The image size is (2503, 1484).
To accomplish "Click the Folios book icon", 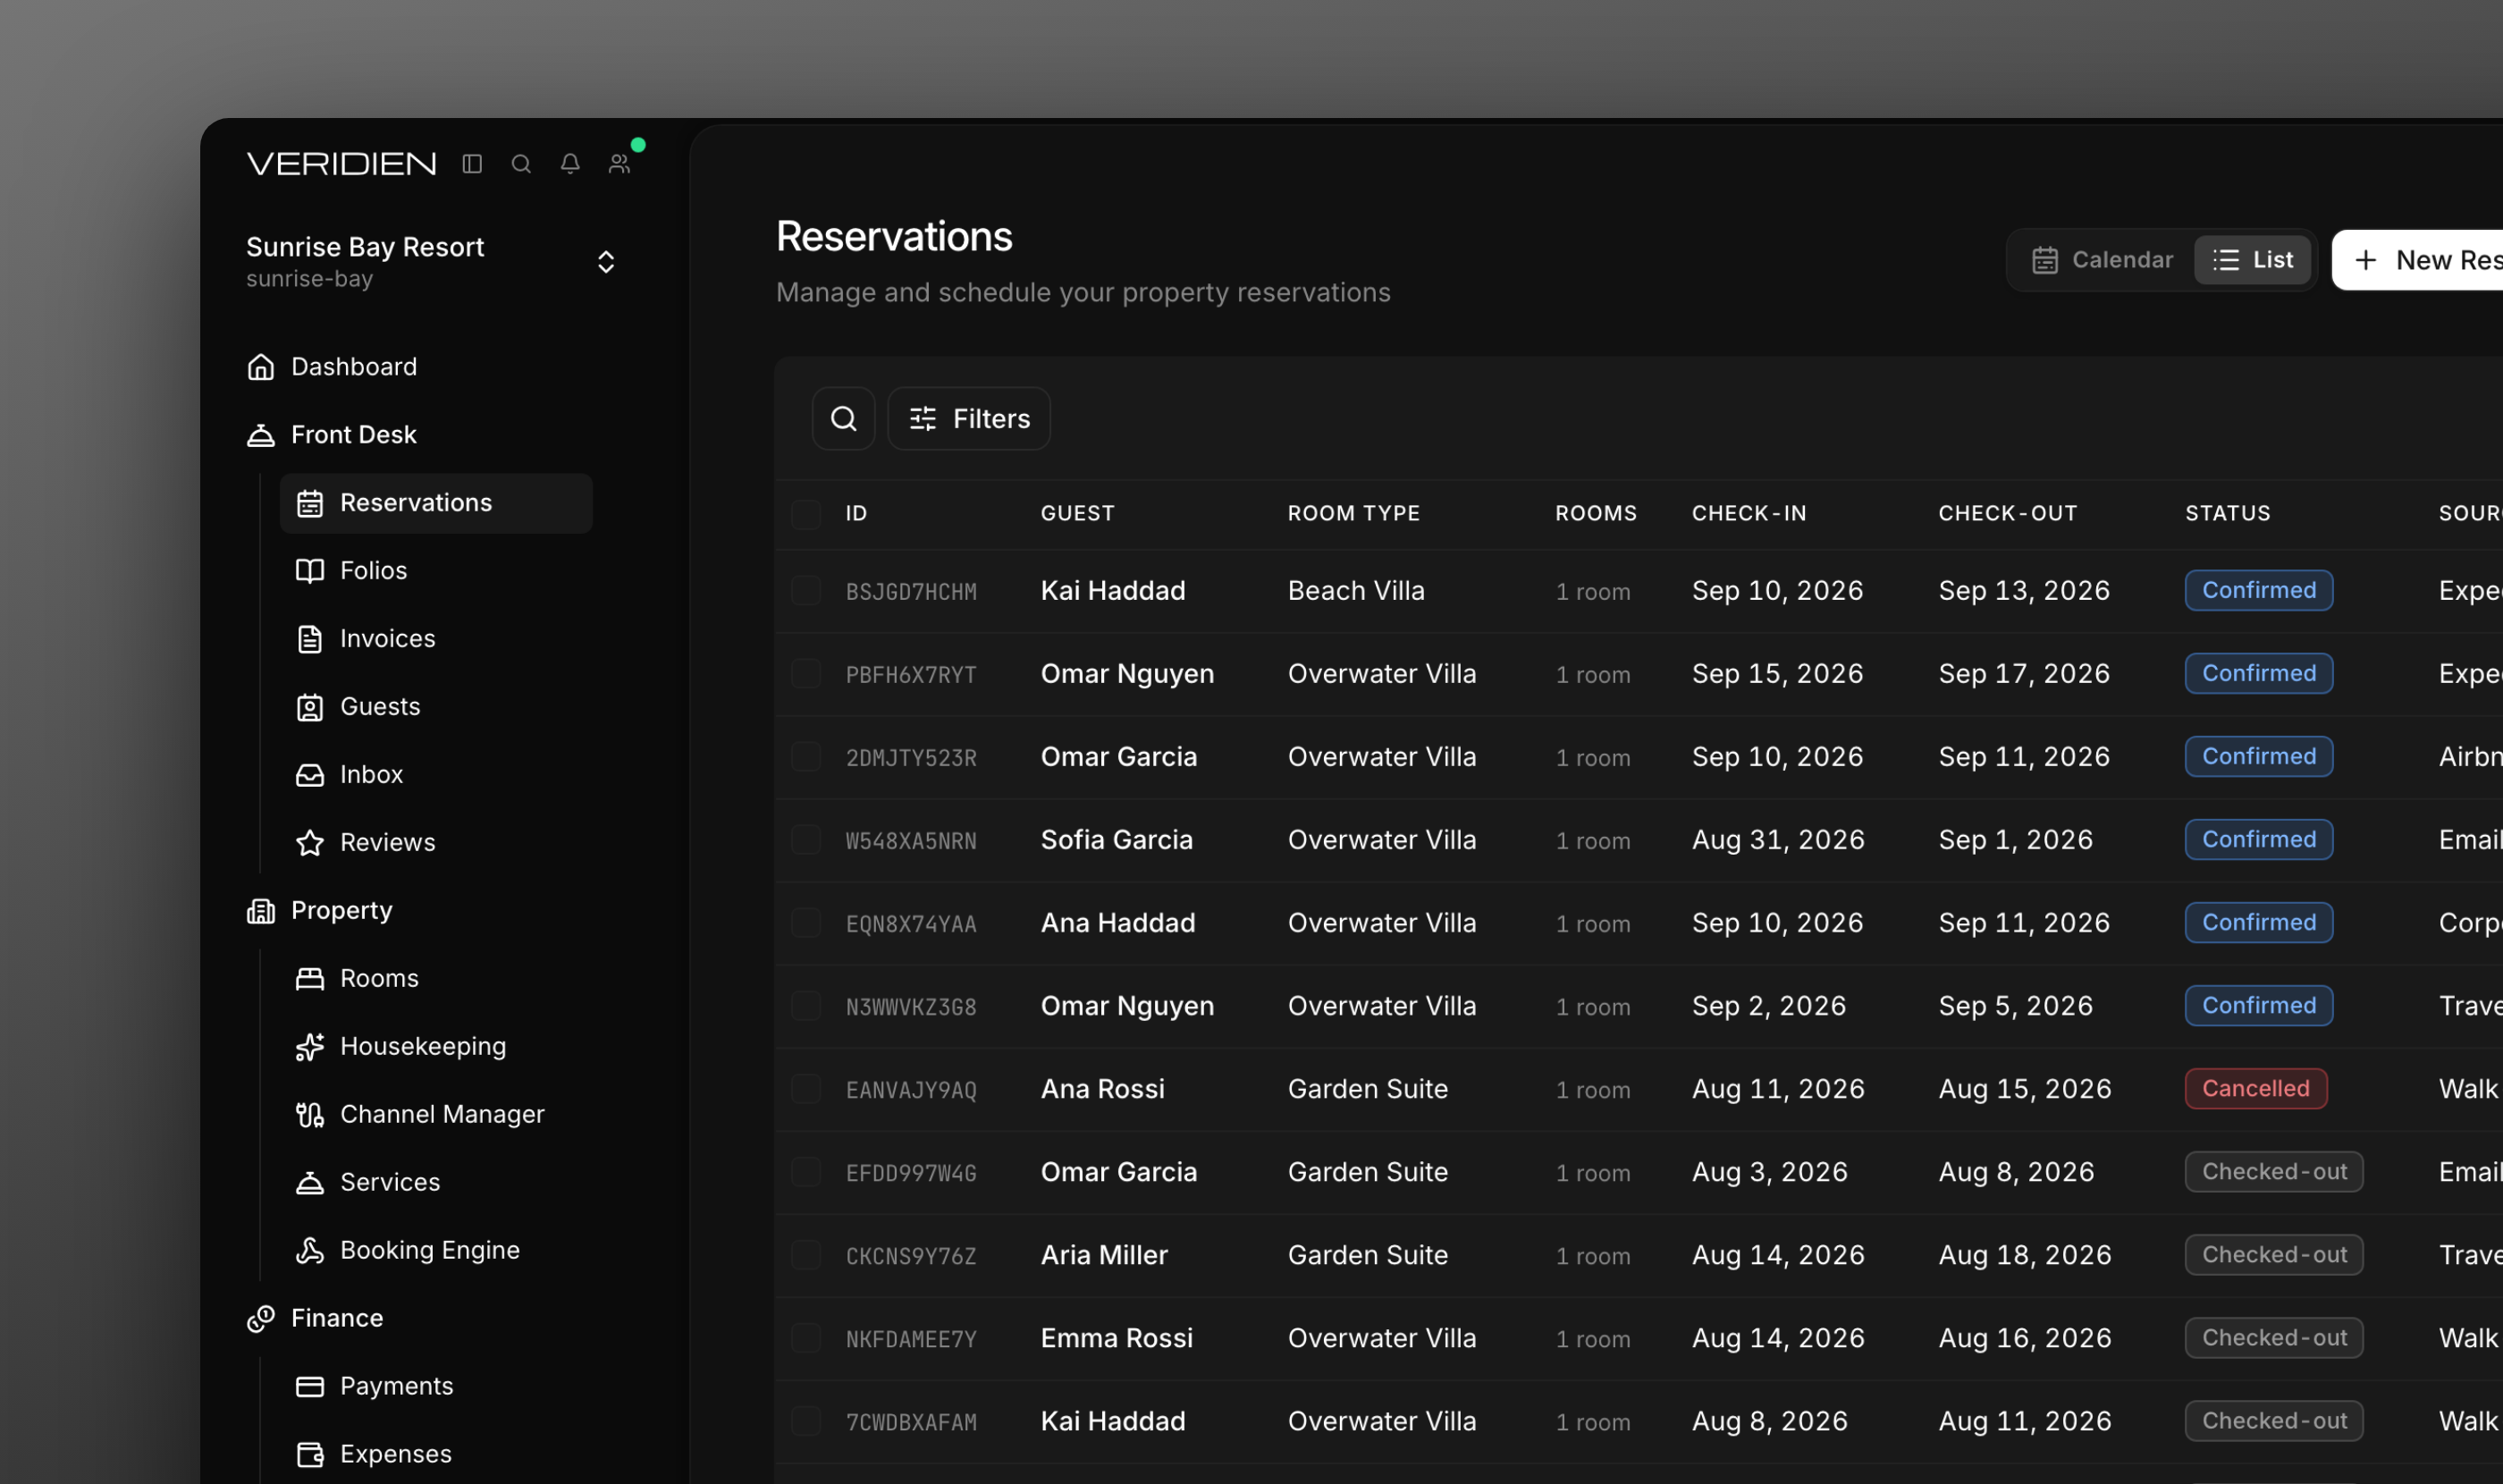I will (310, 571).
